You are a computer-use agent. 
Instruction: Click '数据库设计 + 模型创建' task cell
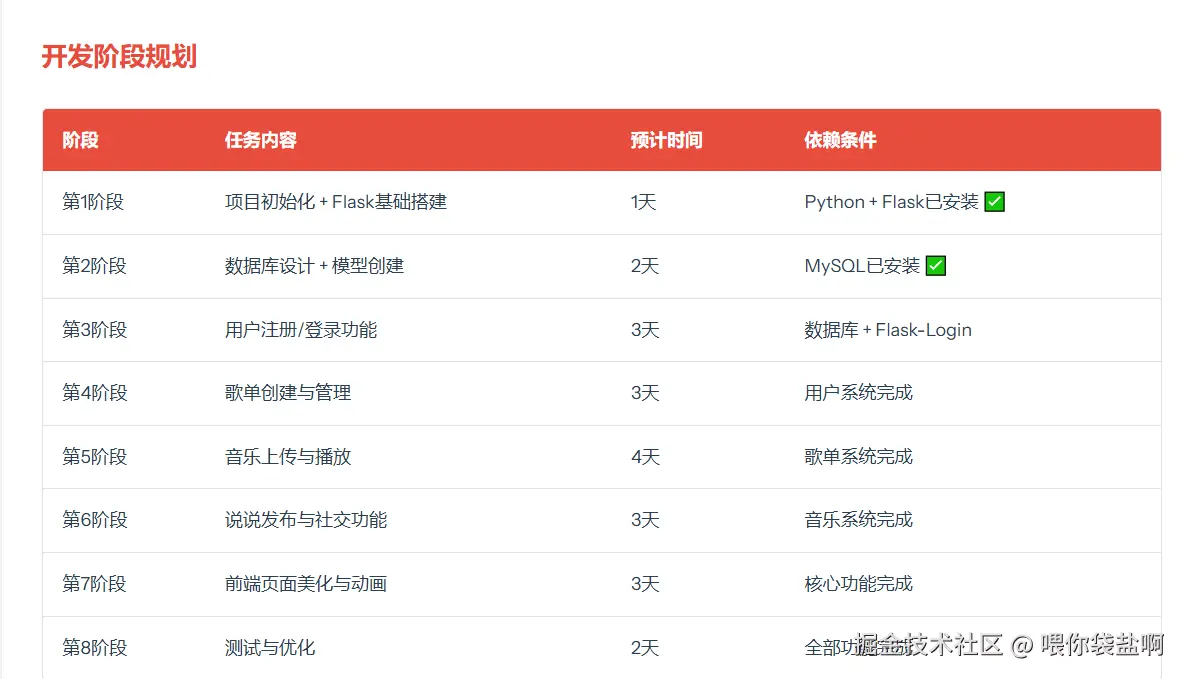tap(314, 266)
